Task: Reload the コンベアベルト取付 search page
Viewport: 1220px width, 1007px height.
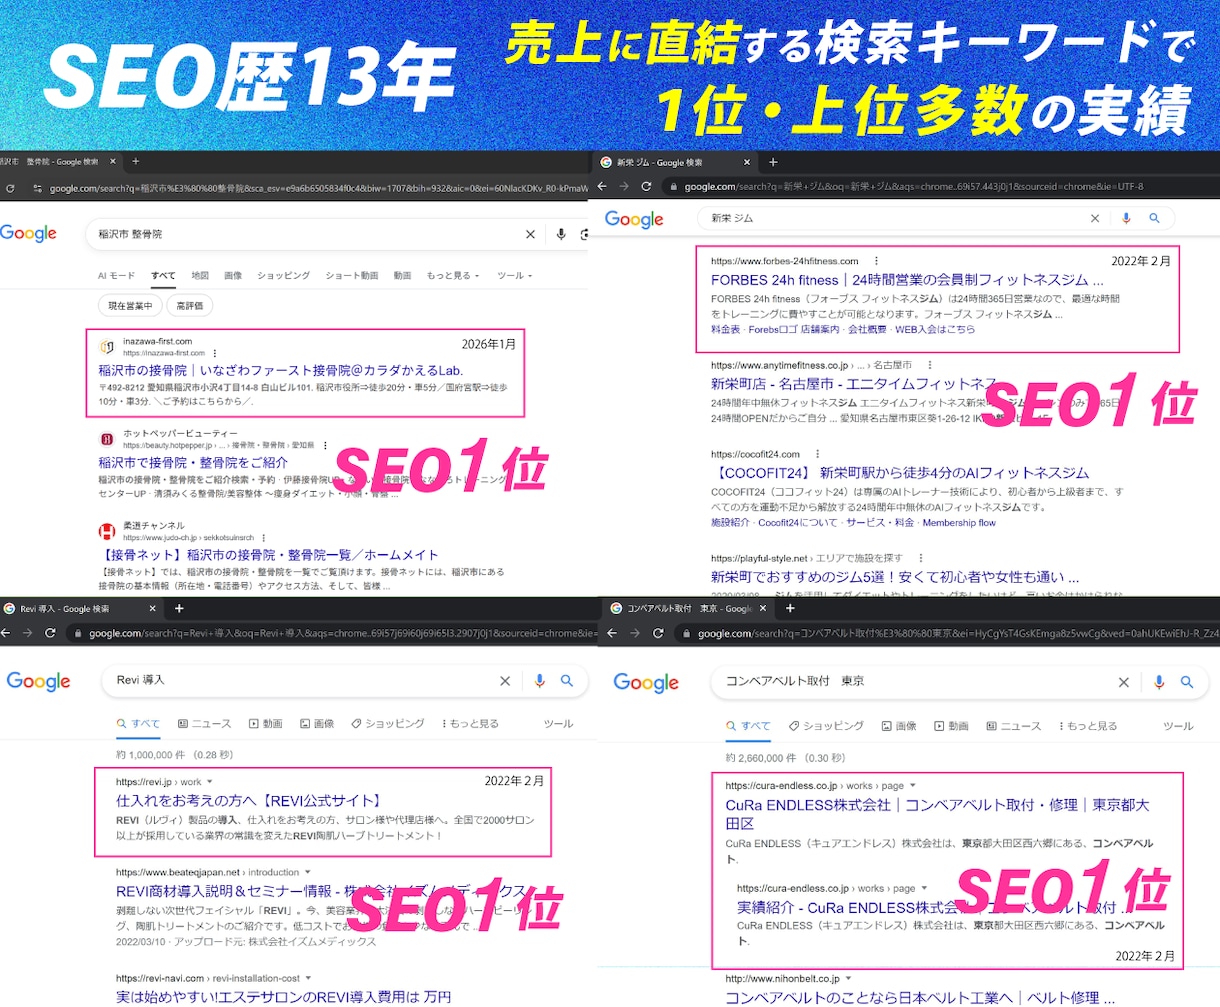Action: 658,634
